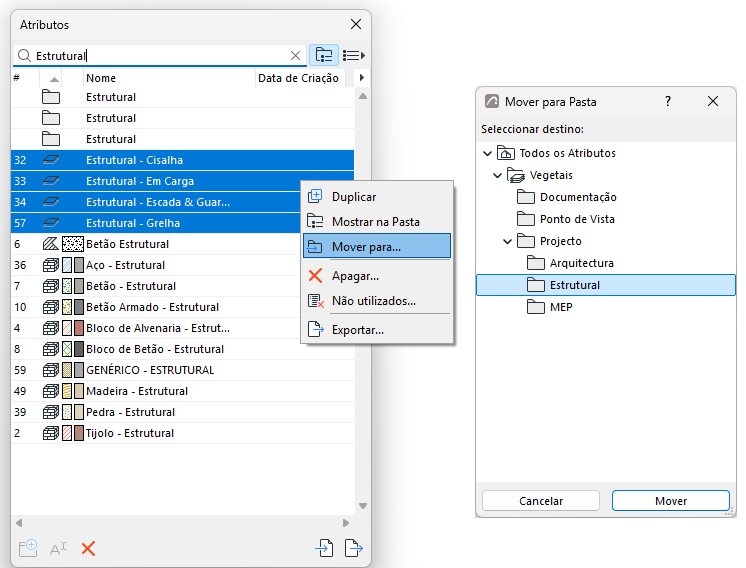The width and height of the screenshot is (746, 568).
Task: Click the search magnifier icon
Action: [x=24, y=56]
